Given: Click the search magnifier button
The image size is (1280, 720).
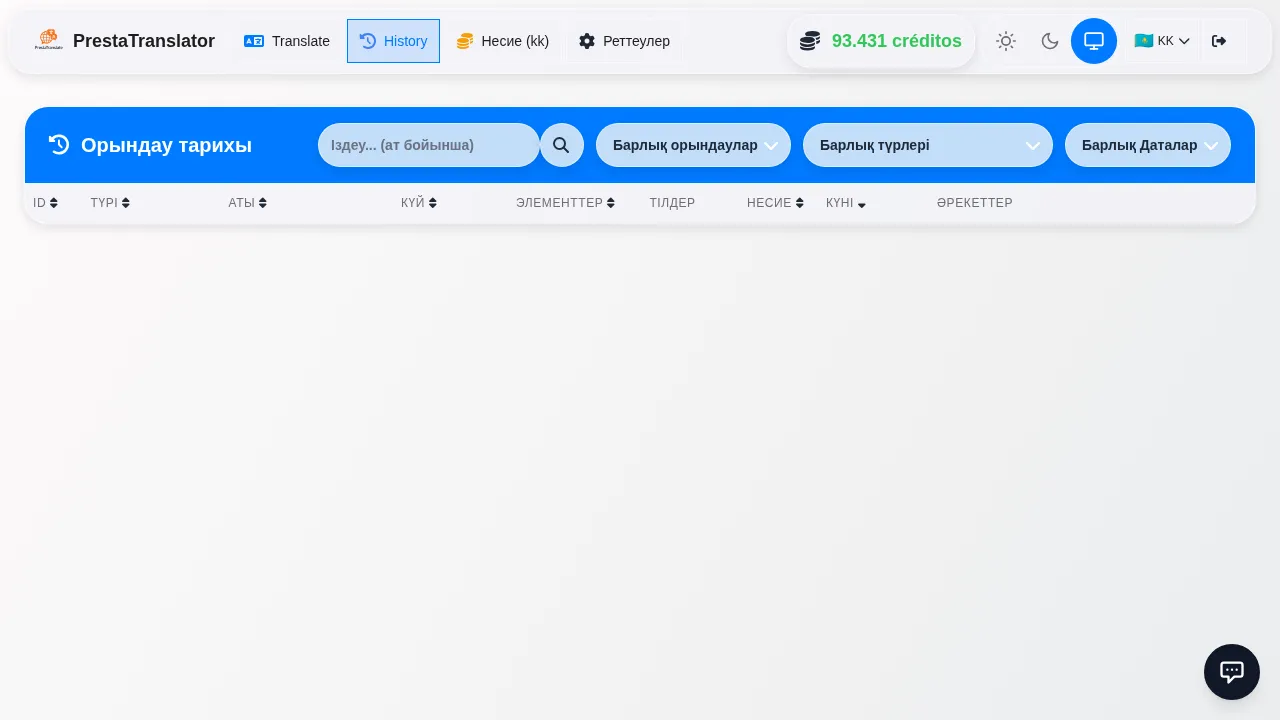Looking at the screenshot, I should 561,145.
